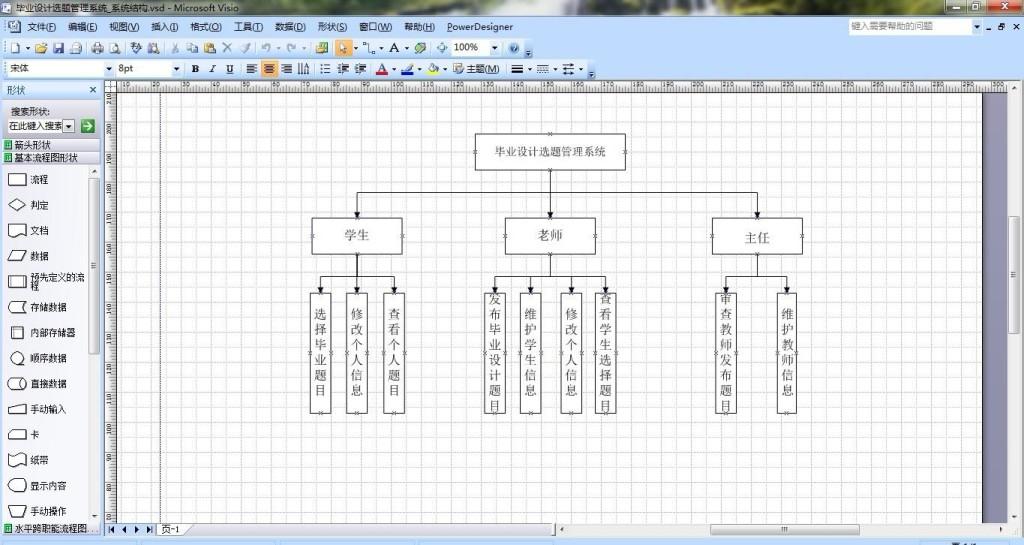1024x545 pixels.
Task: Click the bullets list icon
Action: coord(325,69)
